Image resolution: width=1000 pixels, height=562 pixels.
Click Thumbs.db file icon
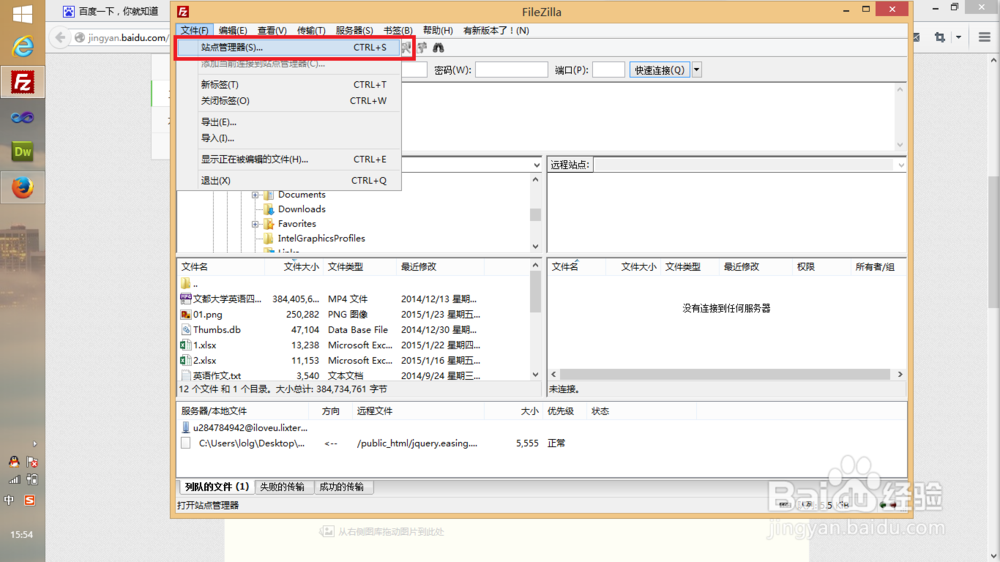[x=186, y=330]
